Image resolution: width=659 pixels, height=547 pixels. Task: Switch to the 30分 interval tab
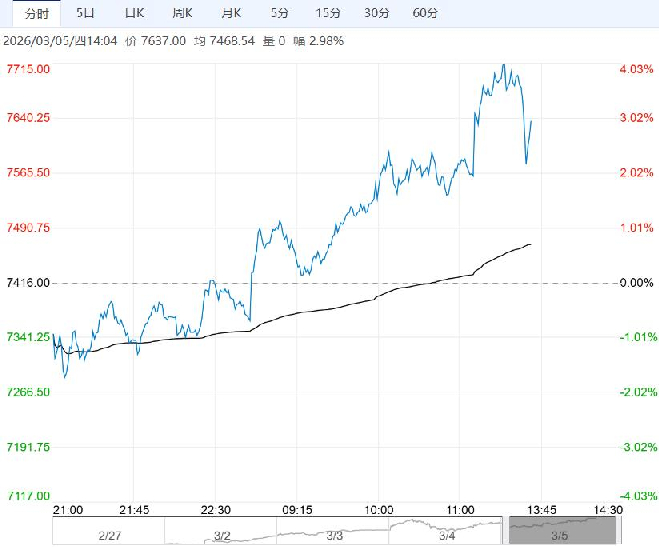point(376,13)
